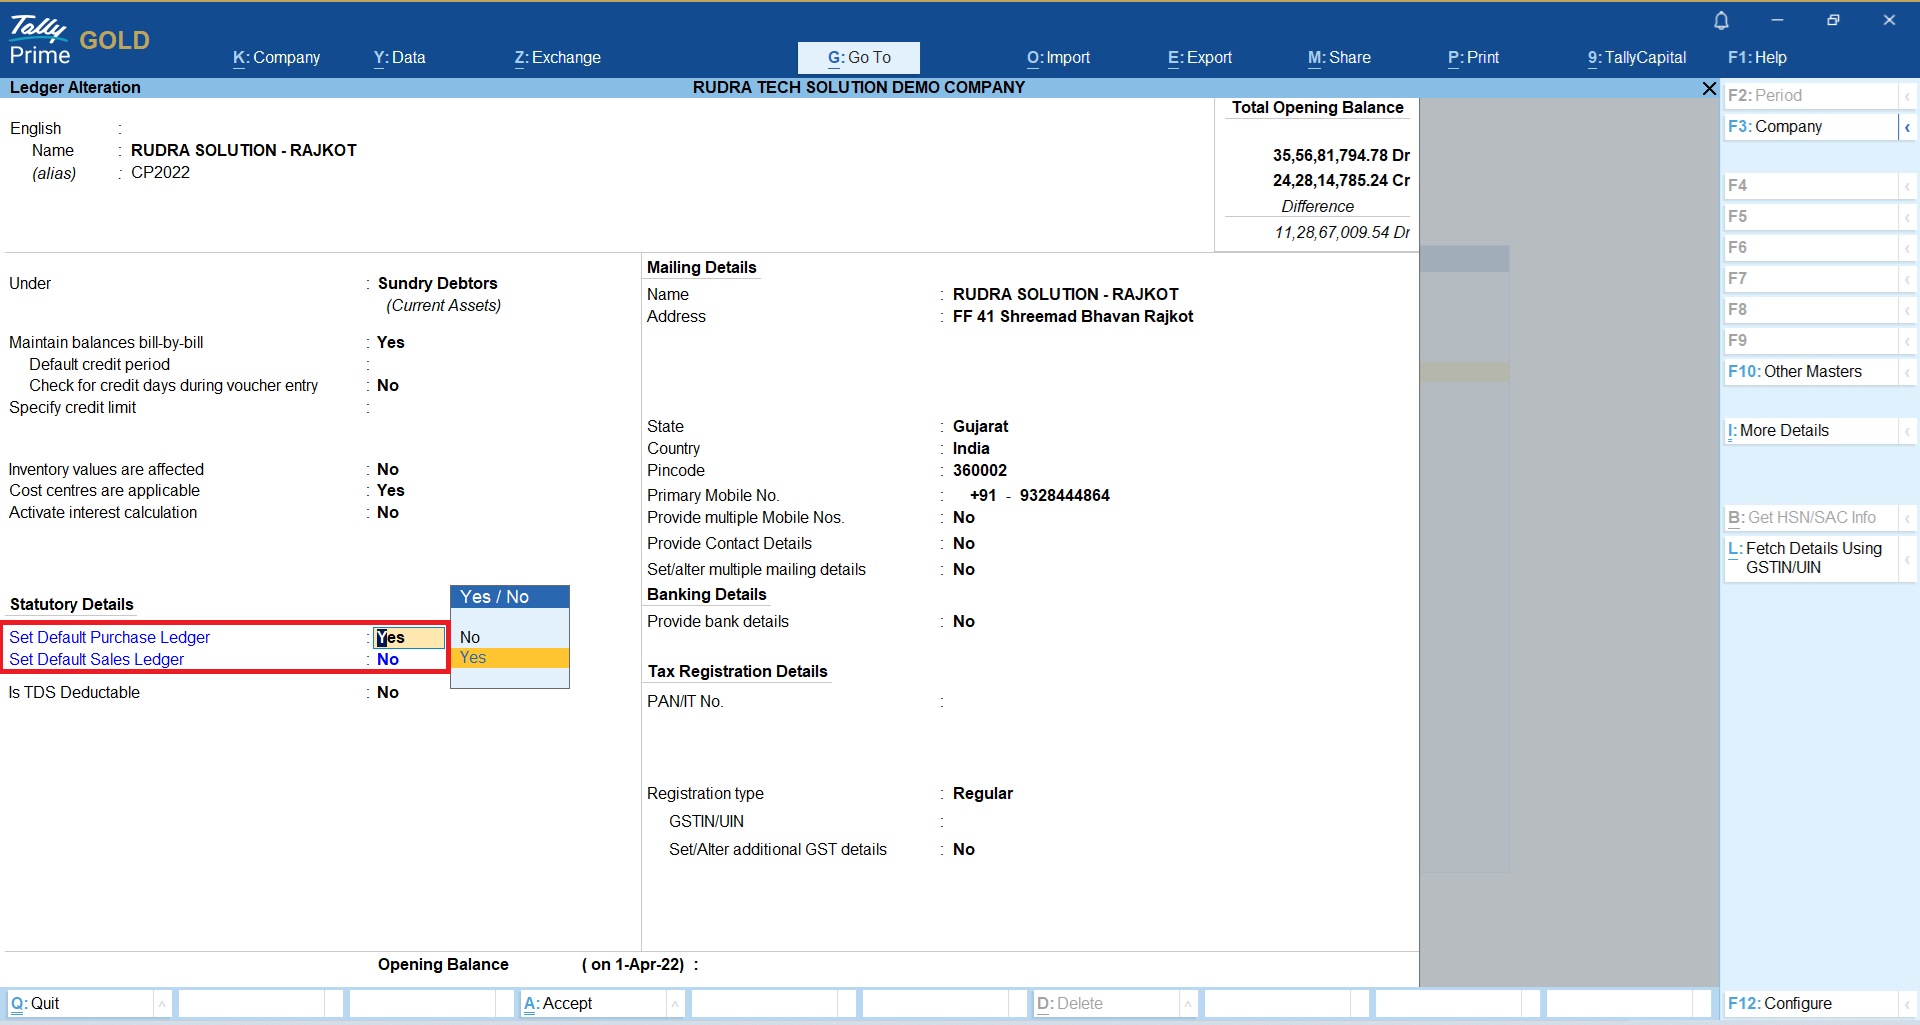The width and height of the screenshot is (1920, 1025).
Task: Open the Tally Prime GOLD logo
Action: pyautogui.click(x=79, y=41)
